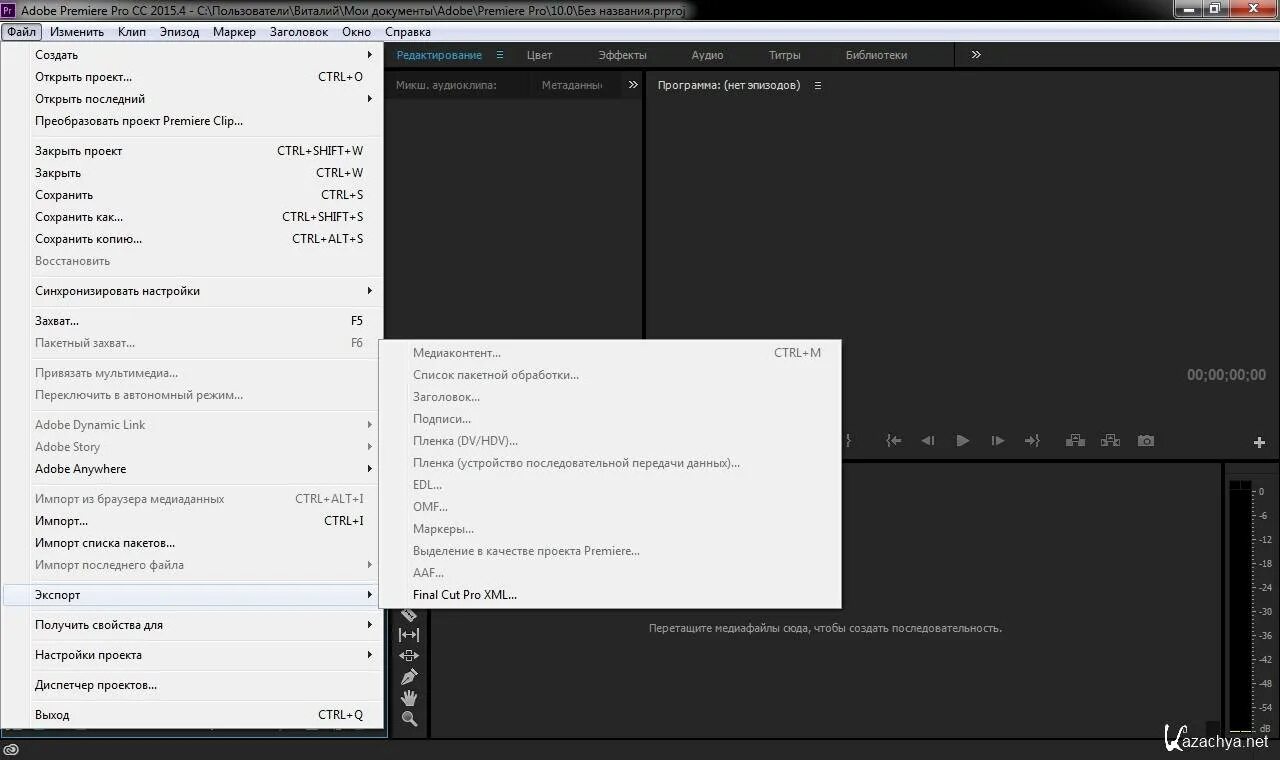Click the Lift button
Screen dimensions: 1280x760
(1075, 440)
